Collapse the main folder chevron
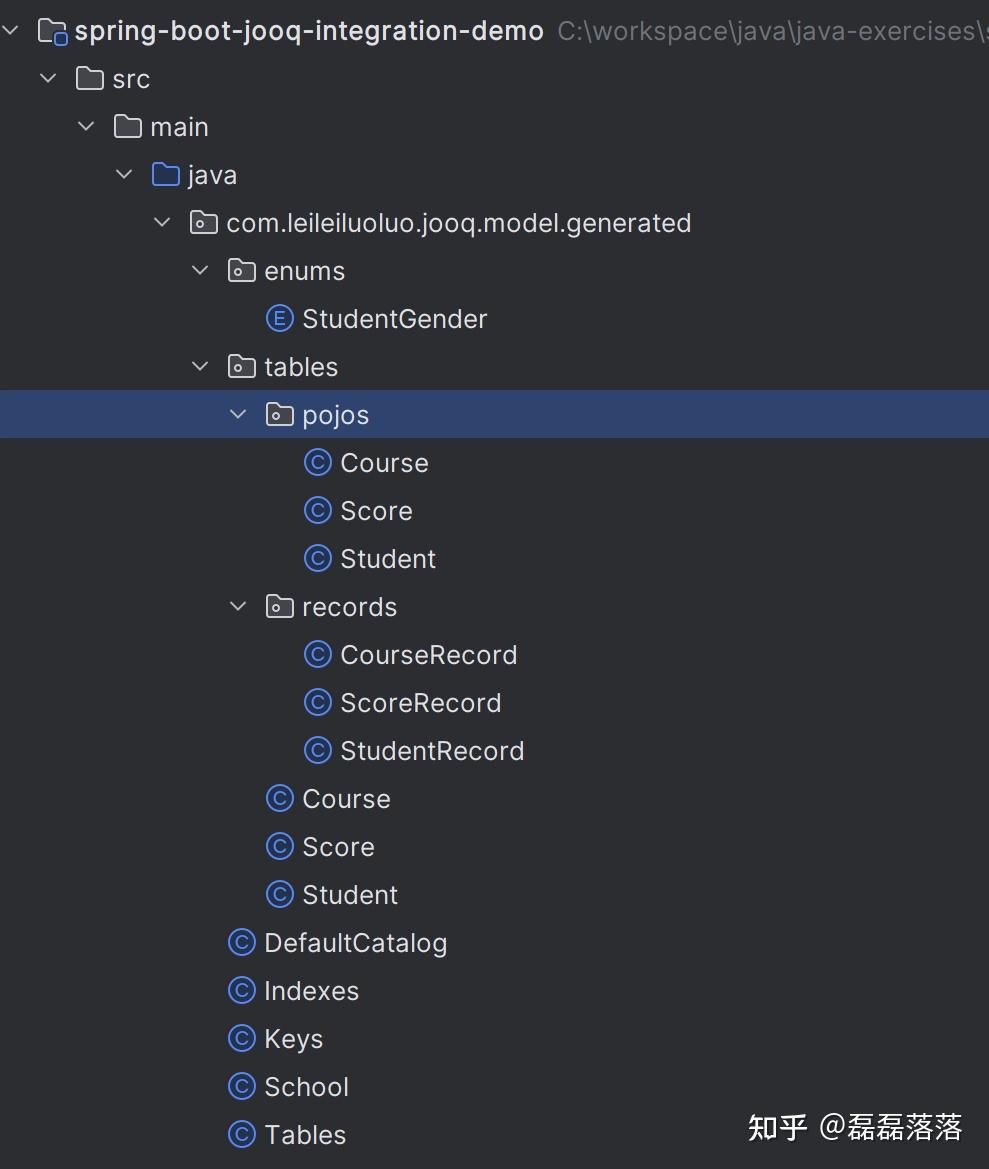989x1169 pixels. coord(86,127)
